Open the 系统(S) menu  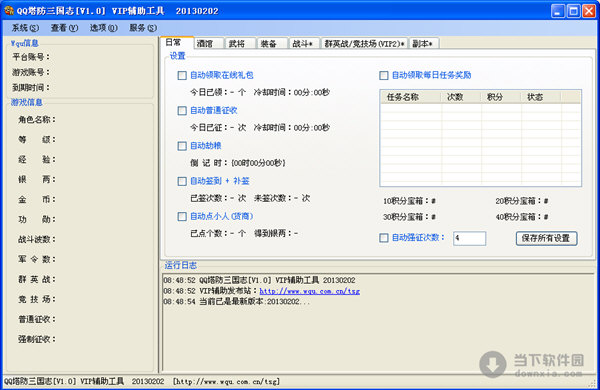(25, 28)
